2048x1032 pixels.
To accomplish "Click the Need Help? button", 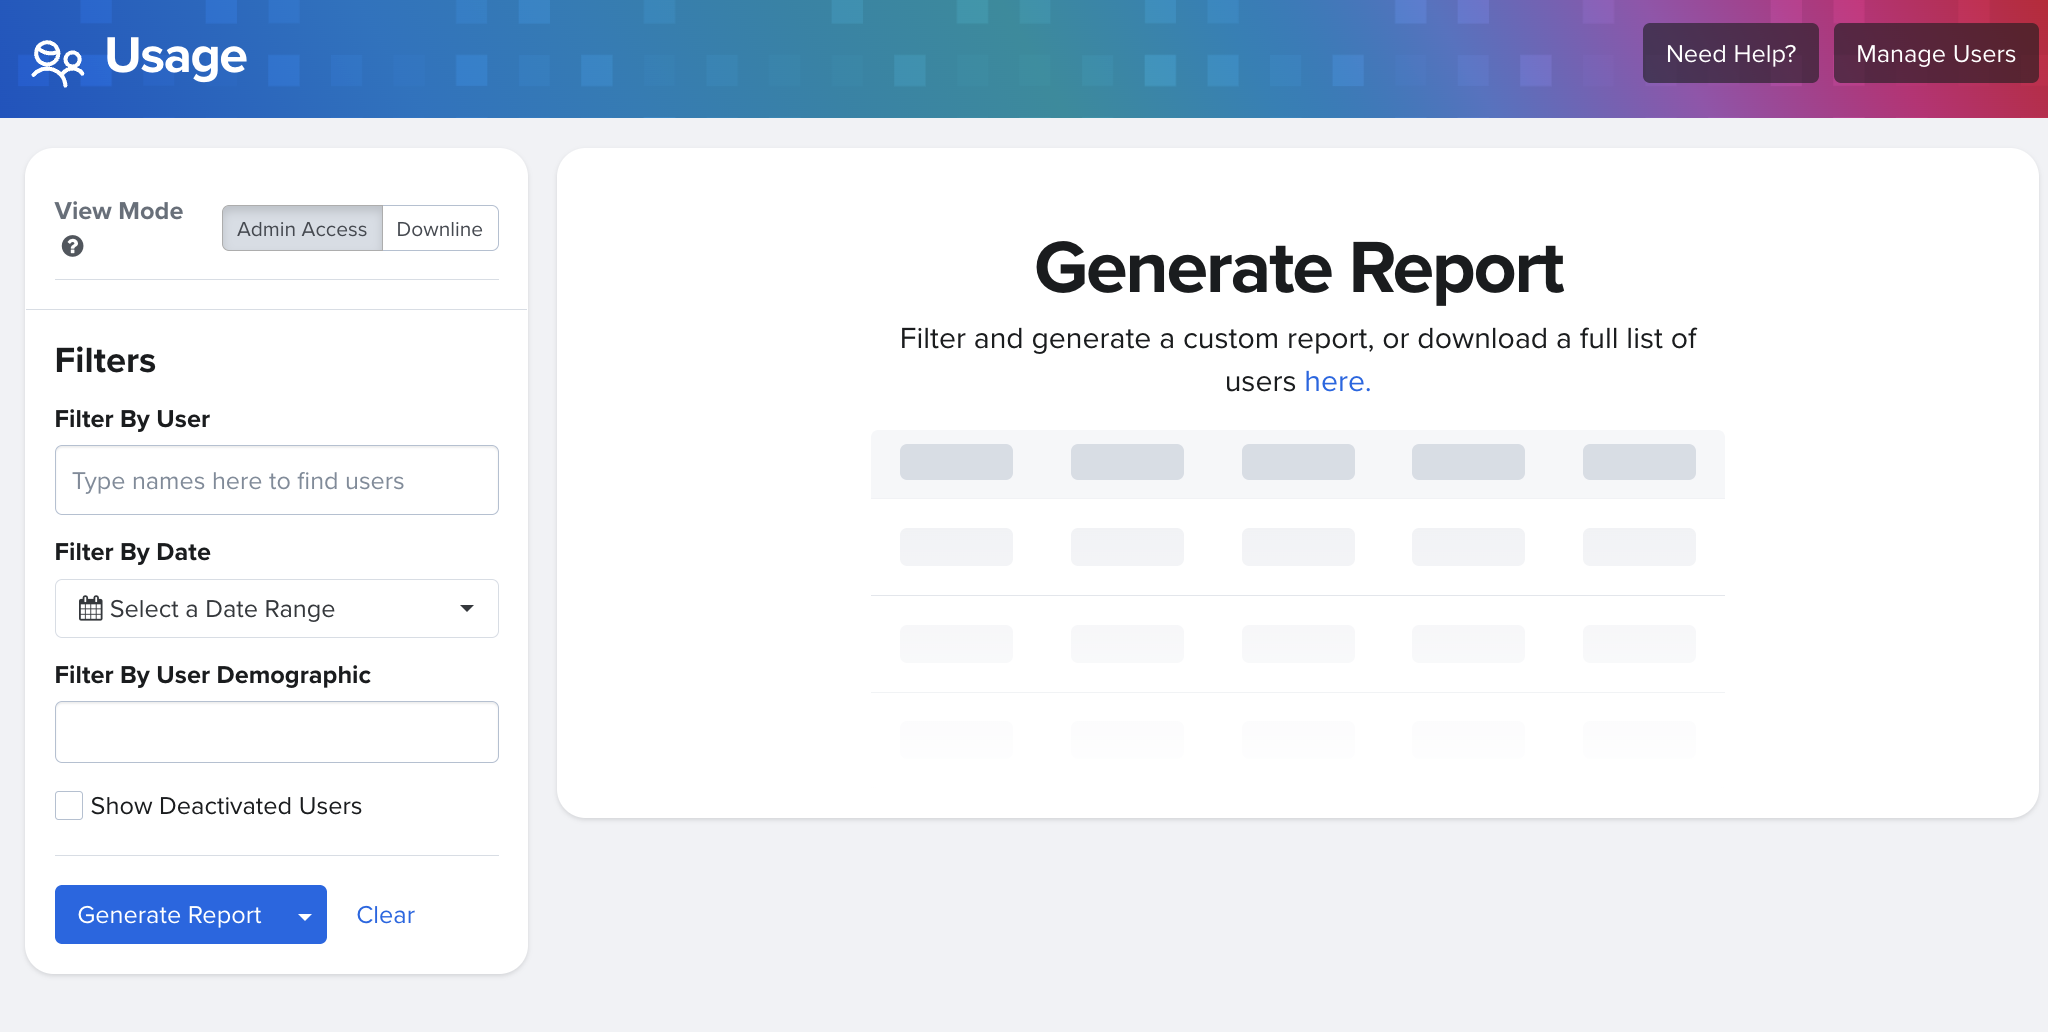I will 1730,54.
